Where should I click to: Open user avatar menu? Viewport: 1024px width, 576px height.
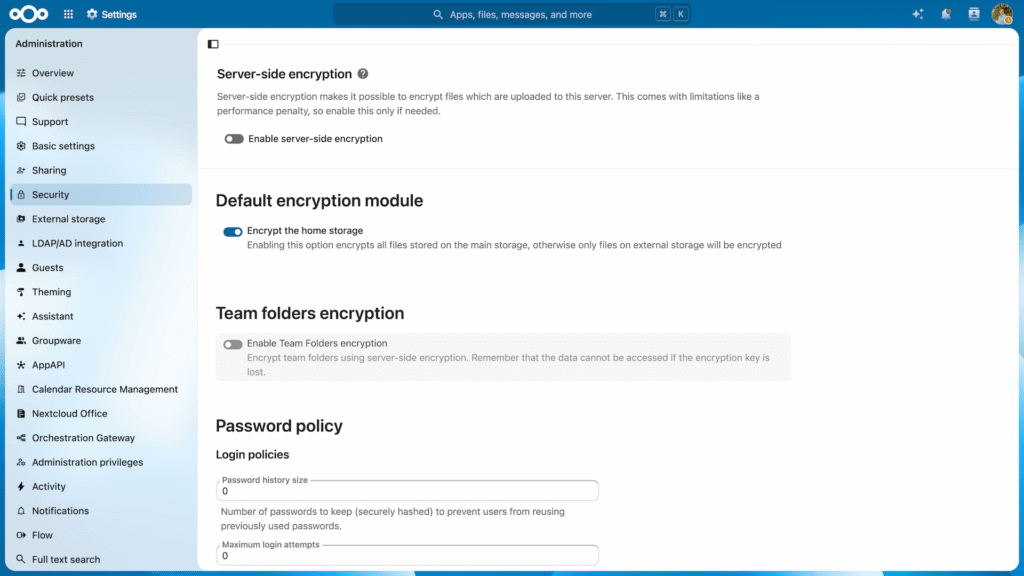[1002, 14]
